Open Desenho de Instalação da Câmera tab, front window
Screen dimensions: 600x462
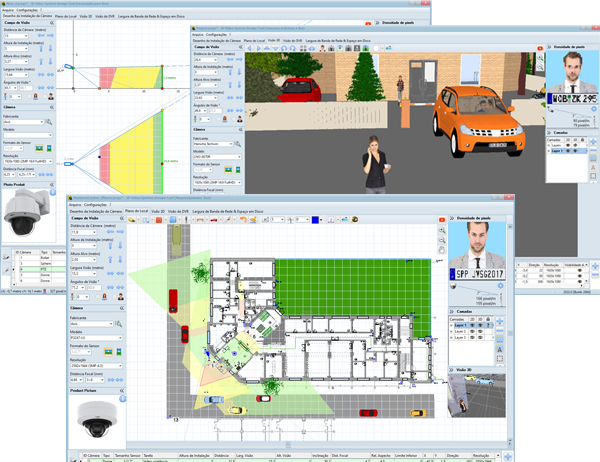click(x=96, y=211)
